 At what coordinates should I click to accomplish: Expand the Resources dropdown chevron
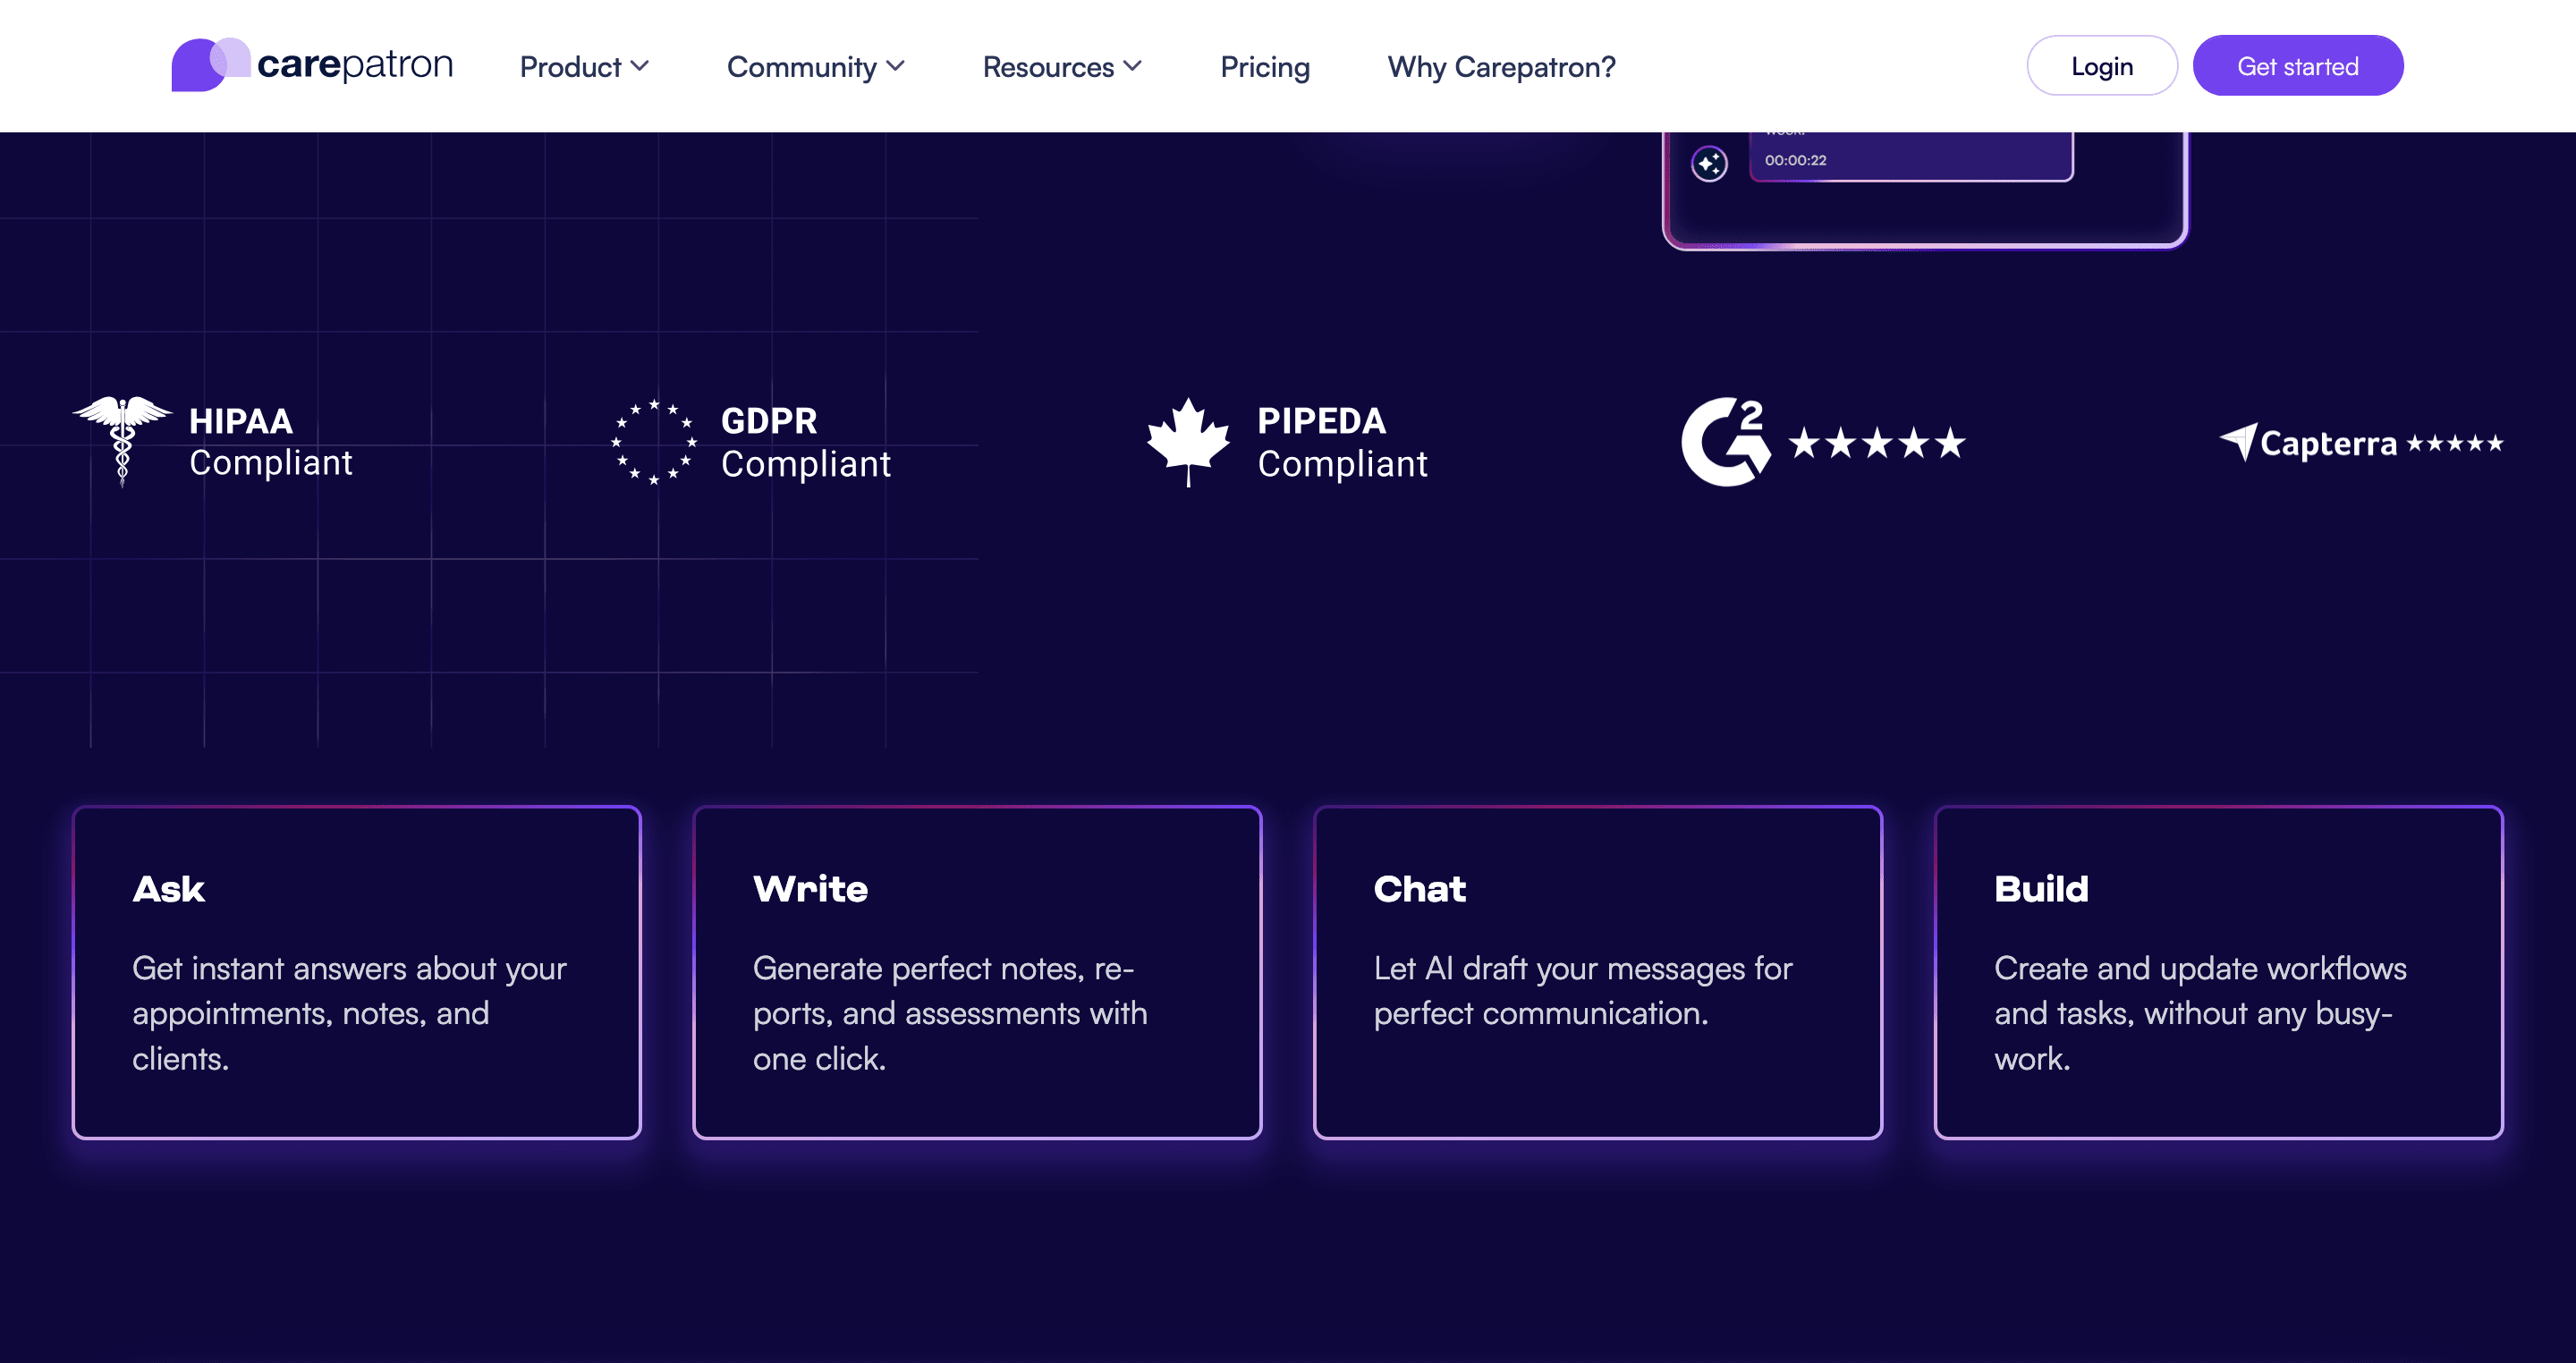(1132, 66)
